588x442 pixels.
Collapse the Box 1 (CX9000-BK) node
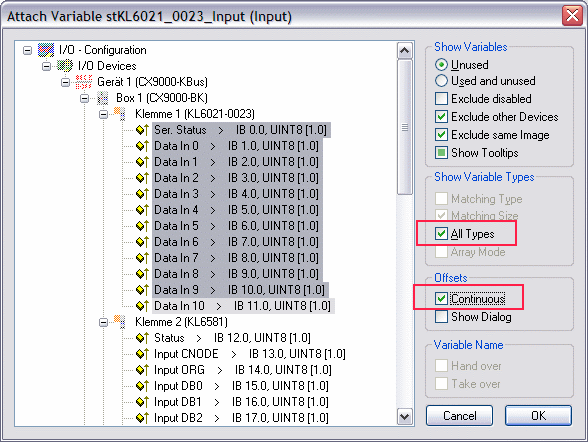(84, 98)
